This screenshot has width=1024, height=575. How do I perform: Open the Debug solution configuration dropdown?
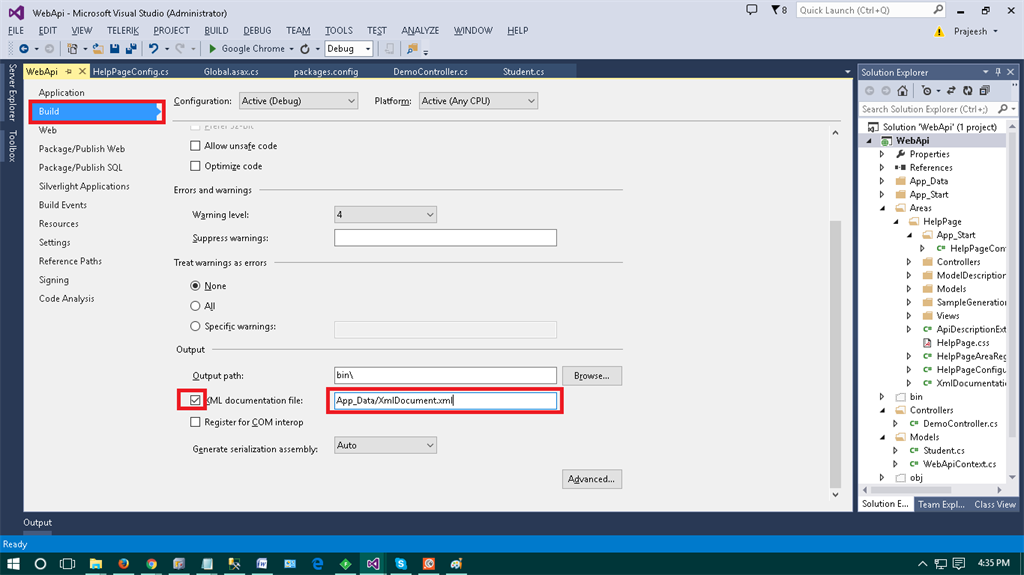pyautogui.click(x=349, y=49)
